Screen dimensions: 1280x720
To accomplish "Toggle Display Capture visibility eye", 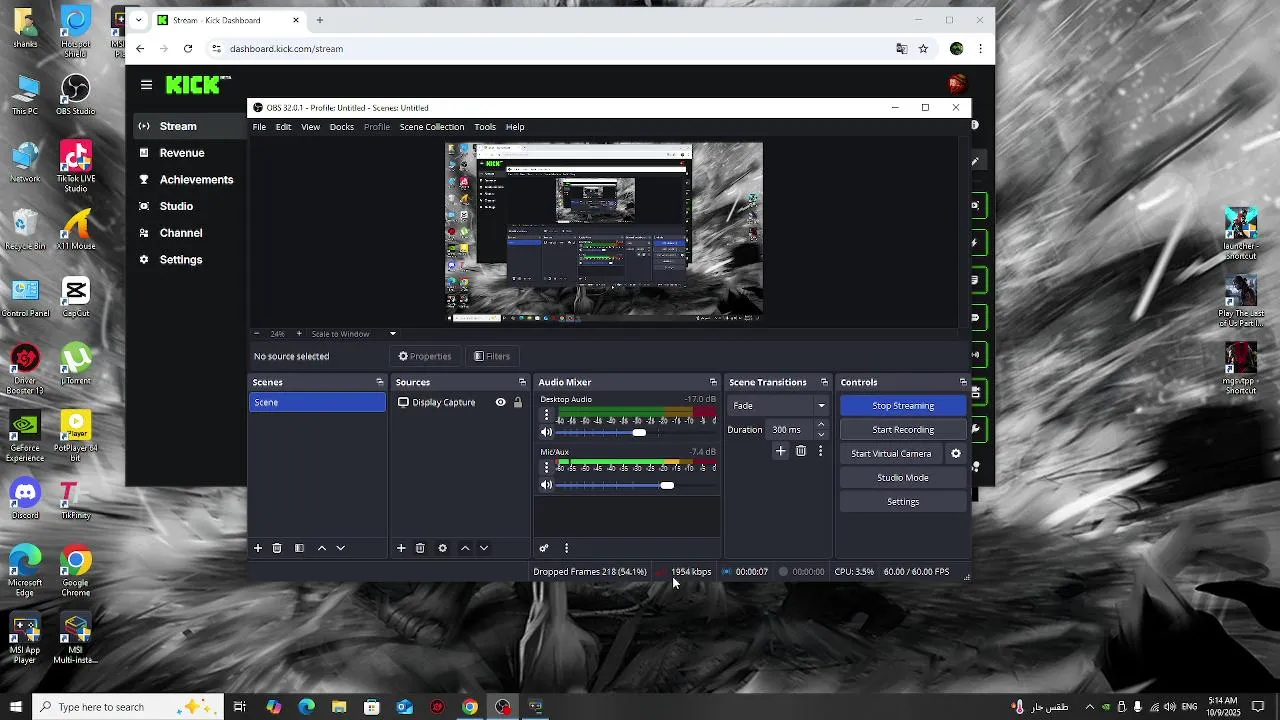I will [501, 402].
